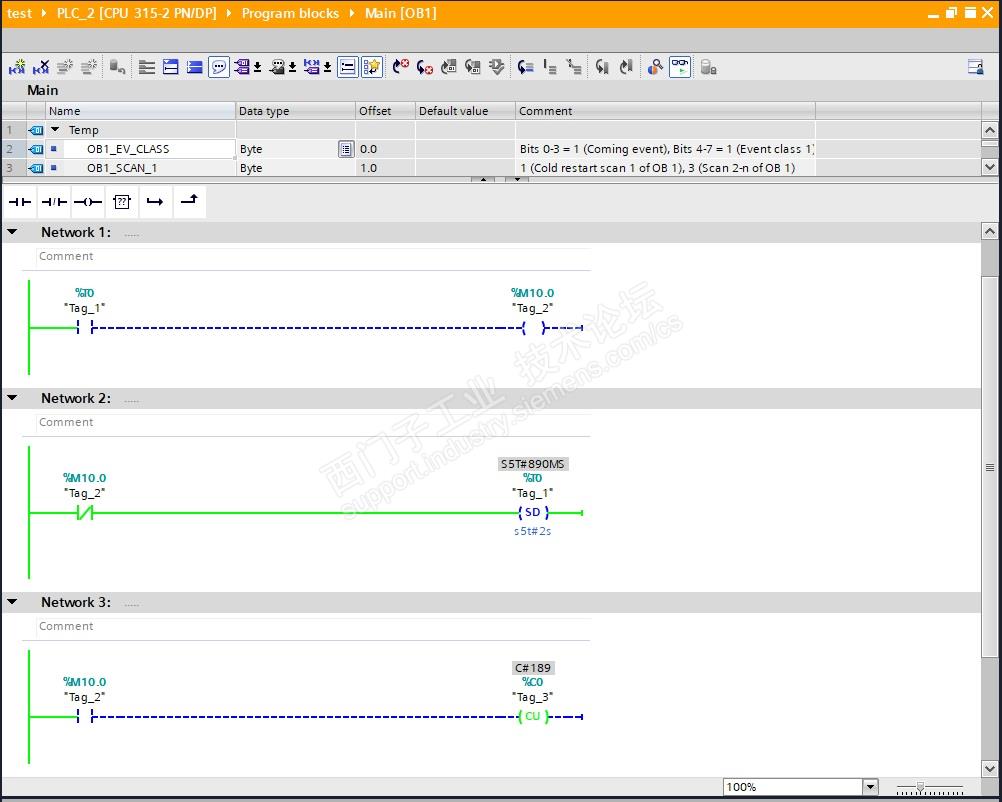Click the database lock icon in toolbar
The height and width of the screenshot is (802, 1002).
pyautogui.click(x=708, y=66)
